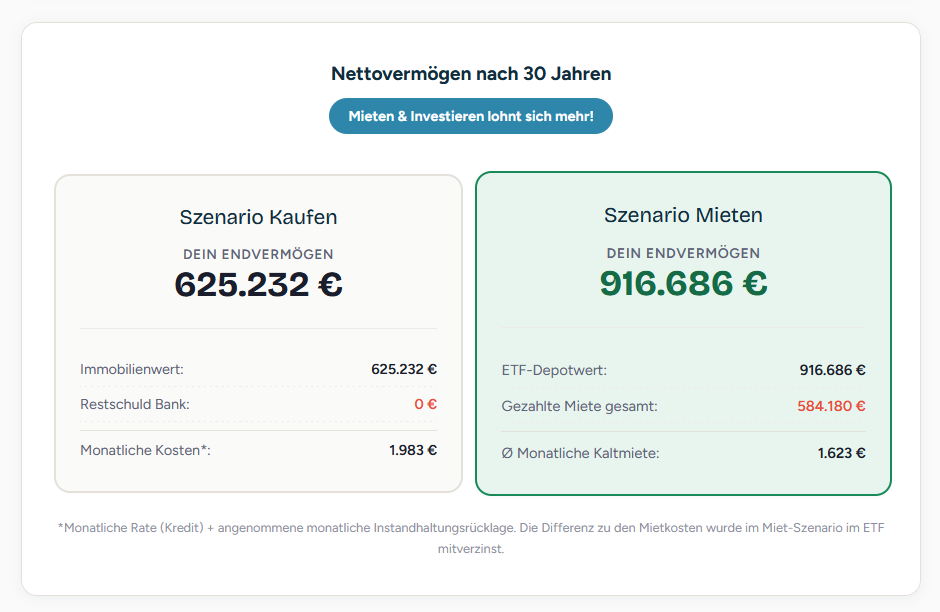Screen dimensions: 940x612
Task: Click the 916.686 € ETF-Depotwert value
Action: coord(834,369)
